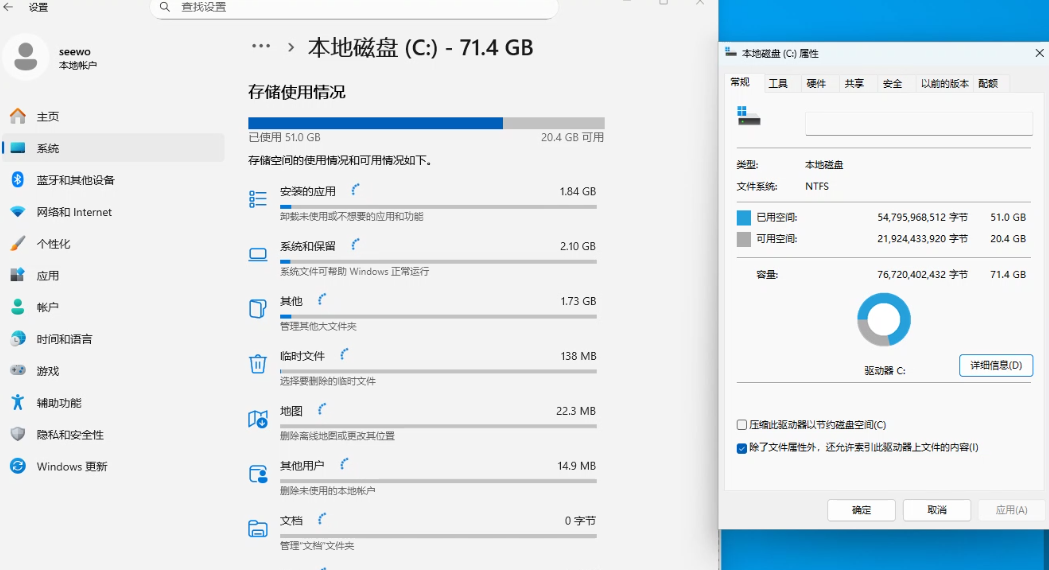Open 系统和保留 storage category
The width and height of the screenshot is (1049, 570).
pyautogui.click(x=422, y=258)
